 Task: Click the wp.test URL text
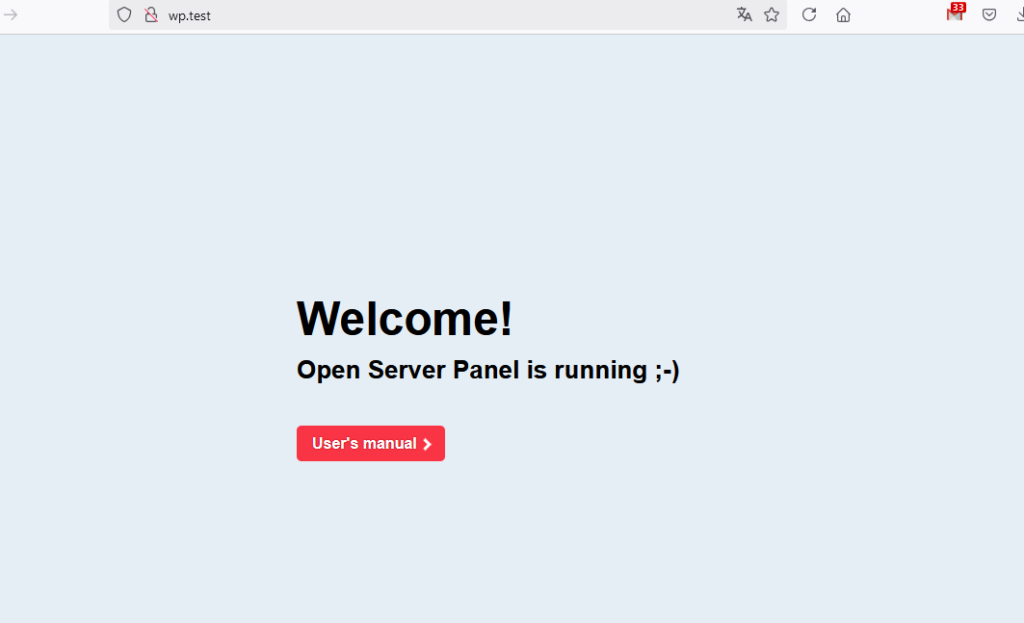coord(189,16)
